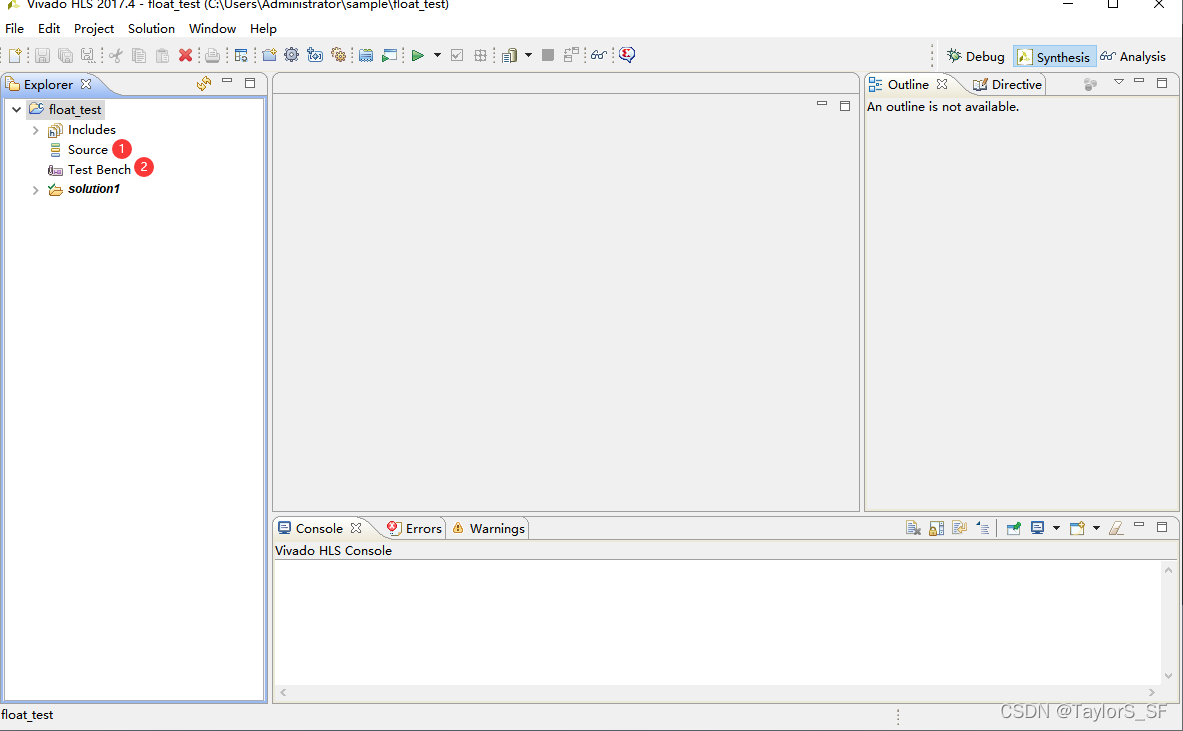Click the Compare Reports icon
1183x731 pixels.
pyautogui.click(x=571, y=54)
